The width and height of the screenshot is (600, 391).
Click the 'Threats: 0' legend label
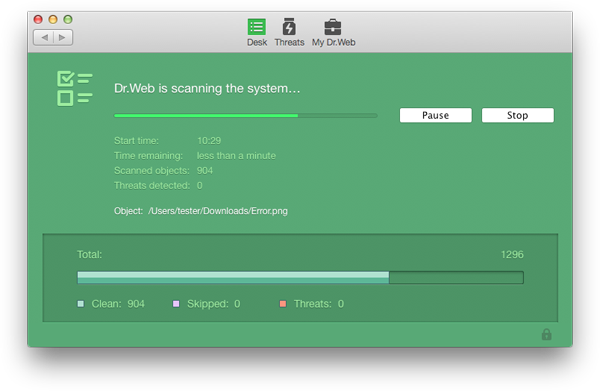319,304
